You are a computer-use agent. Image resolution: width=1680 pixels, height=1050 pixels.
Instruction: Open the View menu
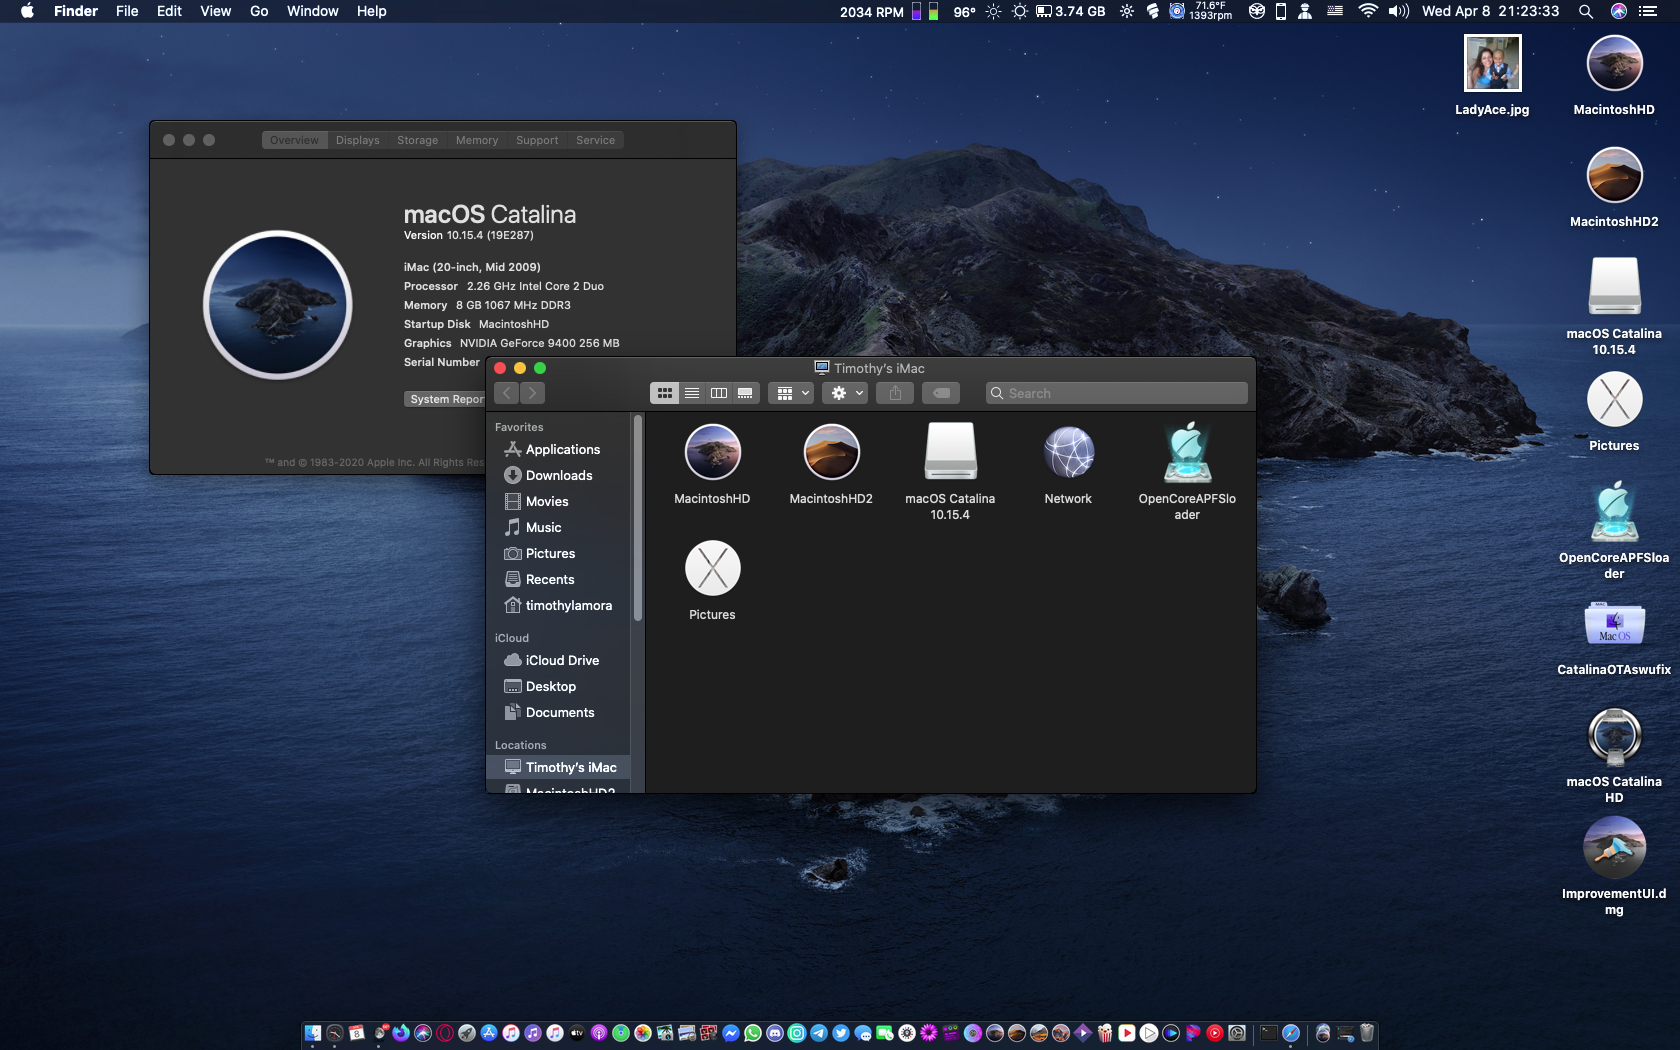[x=215, y=11]
